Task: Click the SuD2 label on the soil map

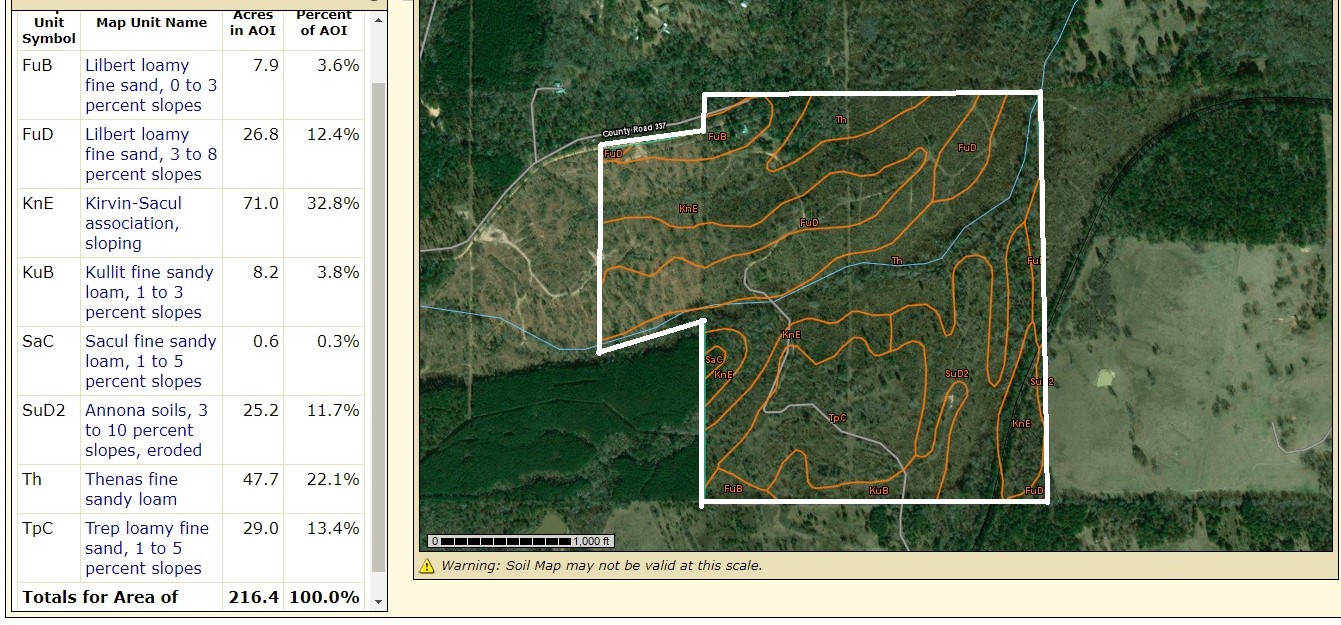Action: 957,374
